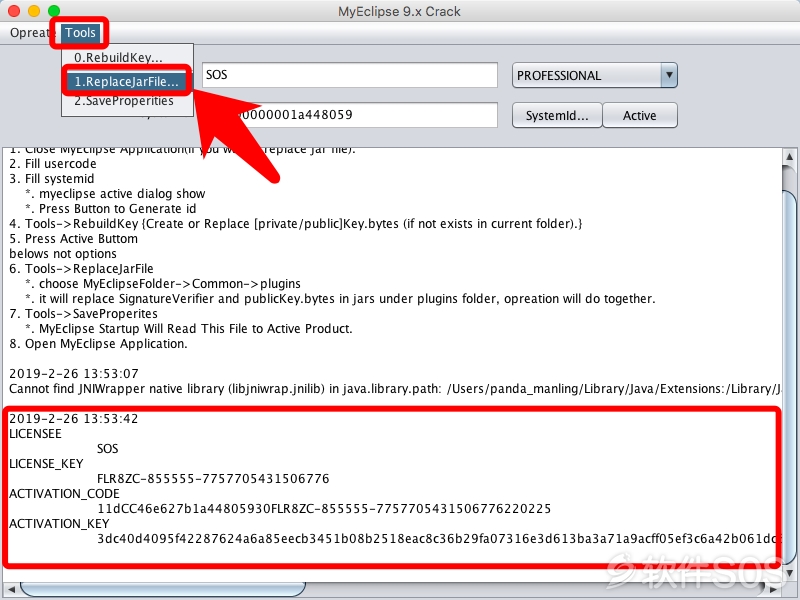Click the 'it will replace SignatureVerifier' line
Screen dimensions: 800x600
[340, 298]
